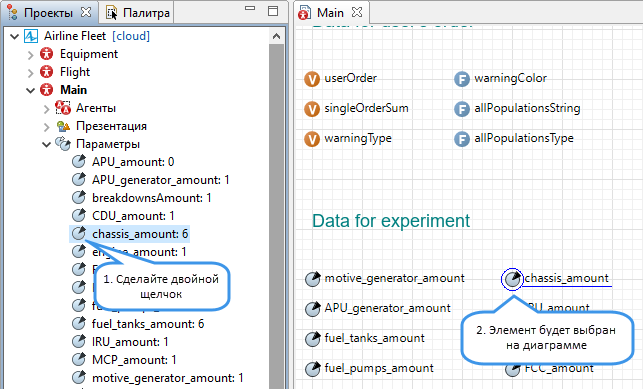The image size is (643, 389).
Task: Select motive_generator_amount parameter icon on diagram
Action: click(x=312, y=279)
